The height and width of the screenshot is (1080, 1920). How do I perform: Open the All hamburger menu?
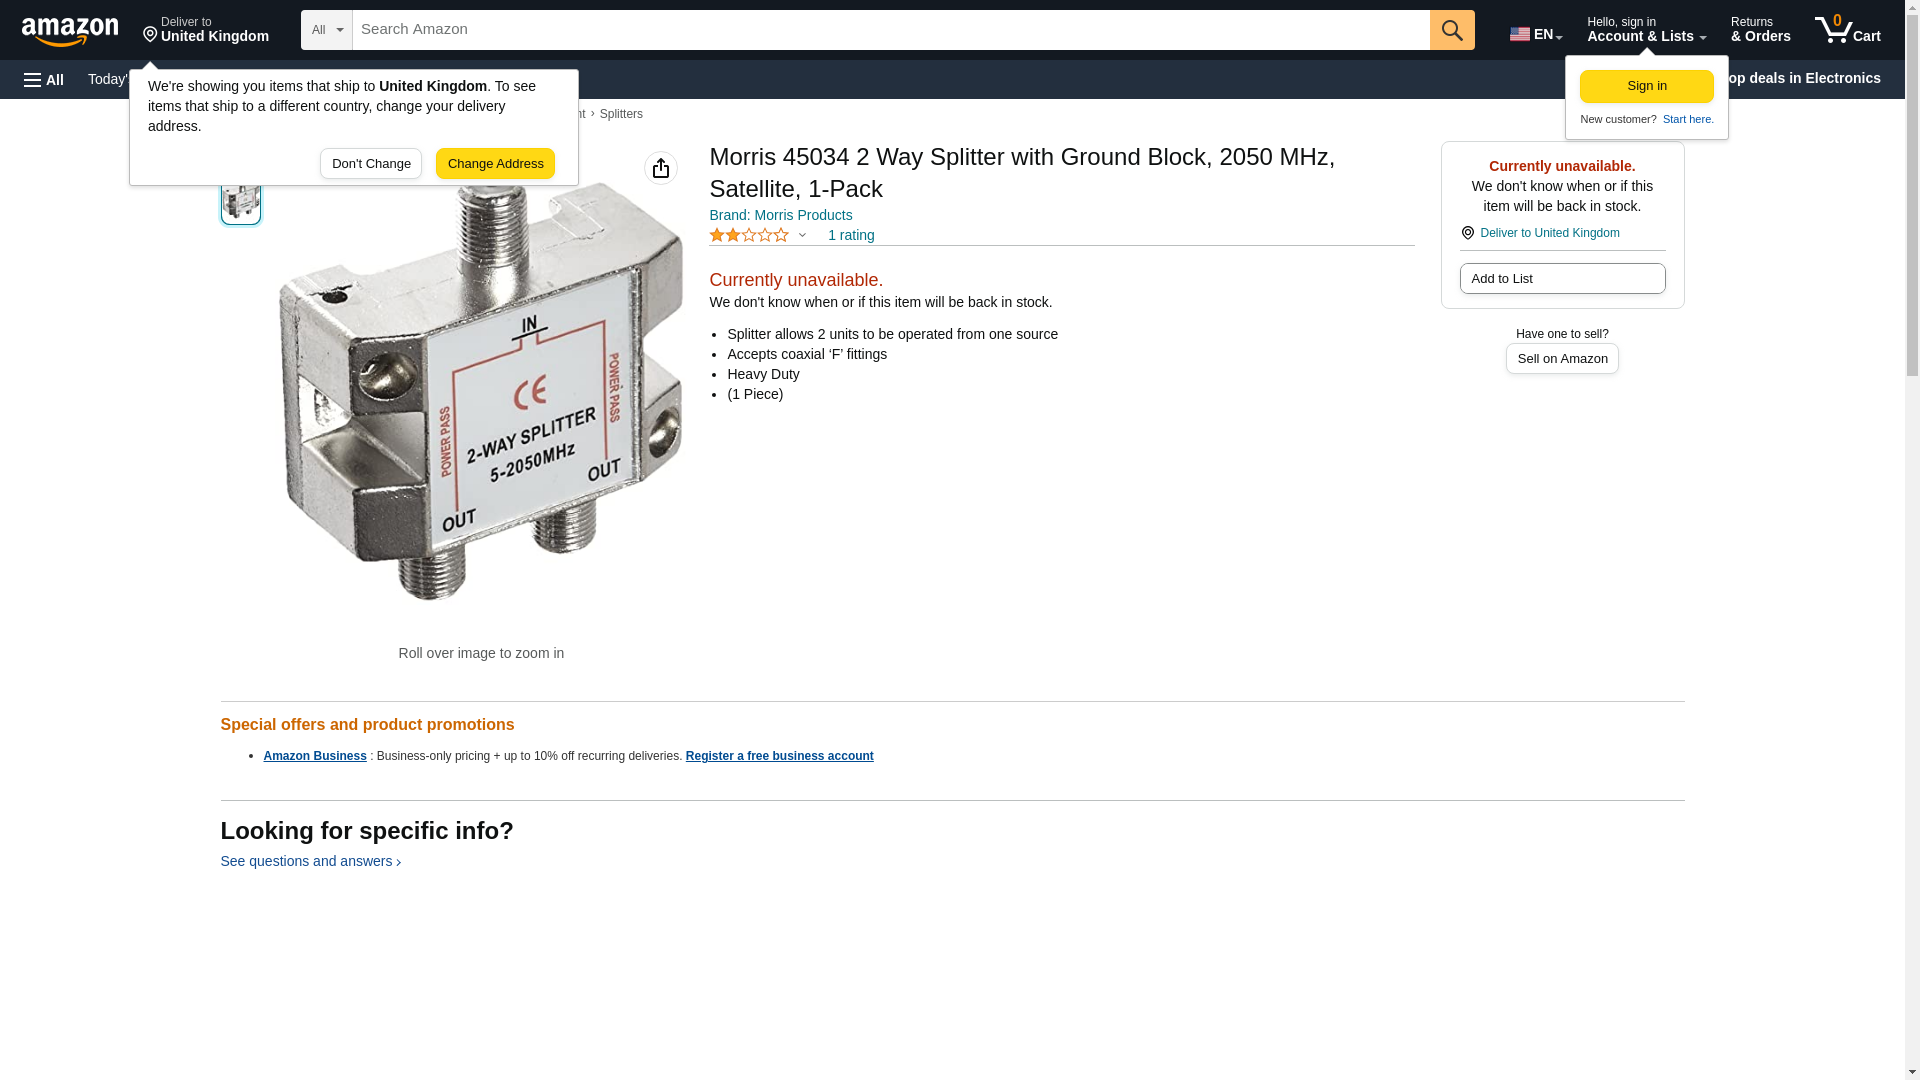(44, 79)
